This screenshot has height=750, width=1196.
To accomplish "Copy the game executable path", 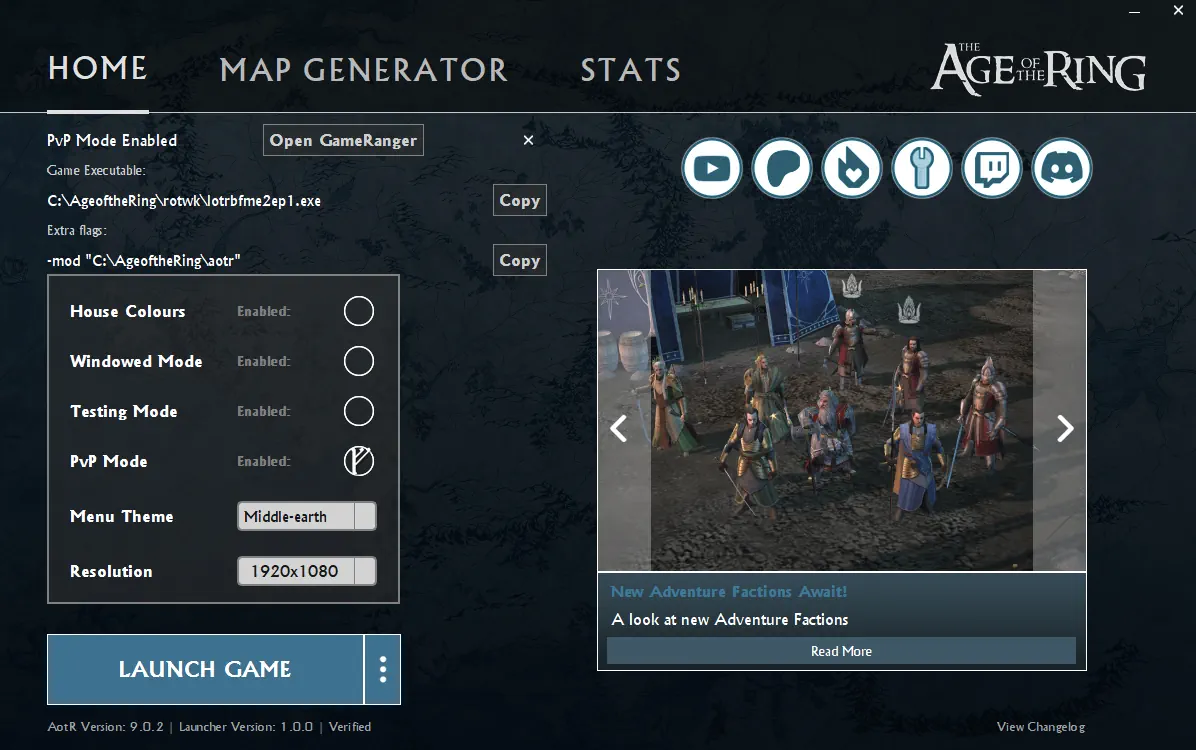I will 519,200.
